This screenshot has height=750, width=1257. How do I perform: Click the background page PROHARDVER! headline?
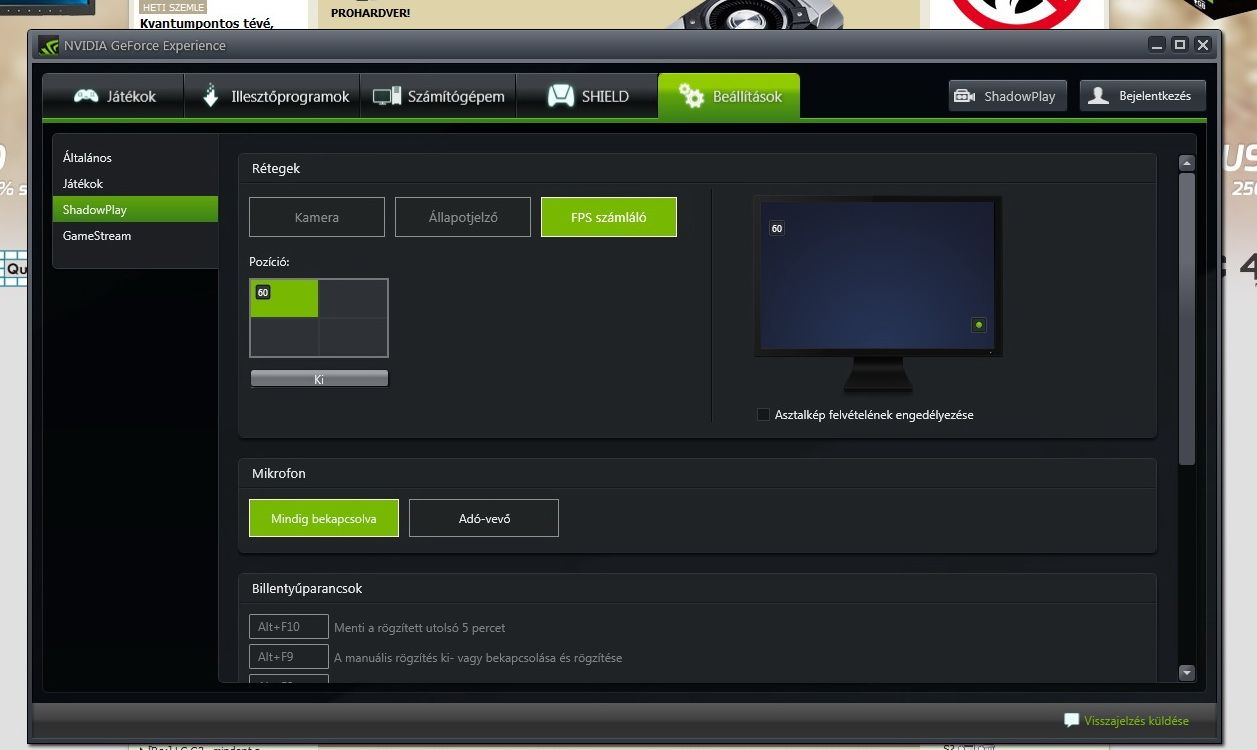tap(371, 14)
